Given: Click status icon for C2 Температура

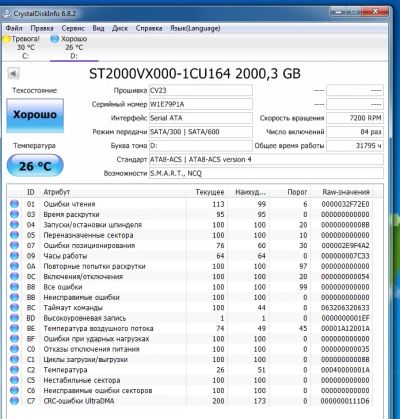Looking at the screenshot, I should click(x=14, y=370).
